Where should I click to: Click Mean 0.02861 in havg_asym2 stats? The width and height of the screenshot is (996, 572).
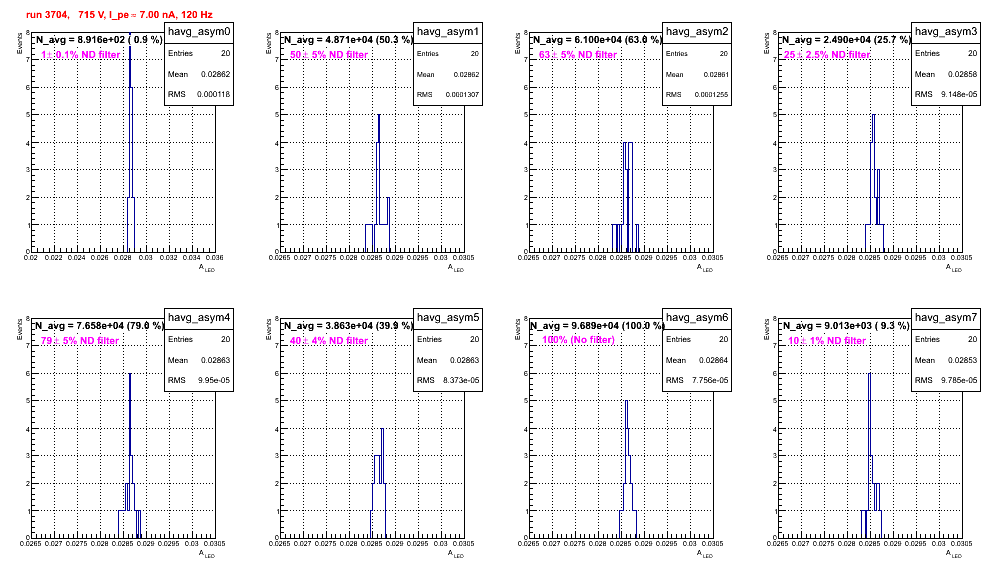(x=697, y=74)
